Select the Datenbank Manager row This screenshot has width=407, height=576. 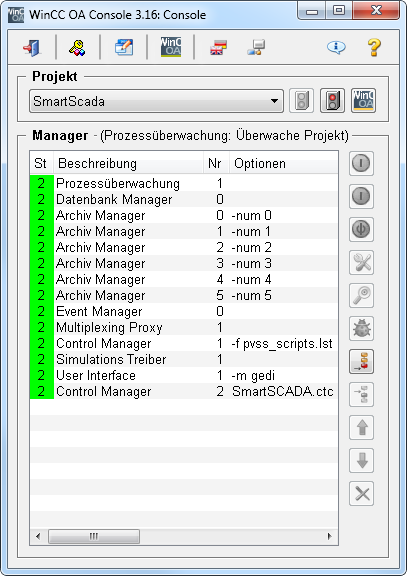click(x=184, y=199)
